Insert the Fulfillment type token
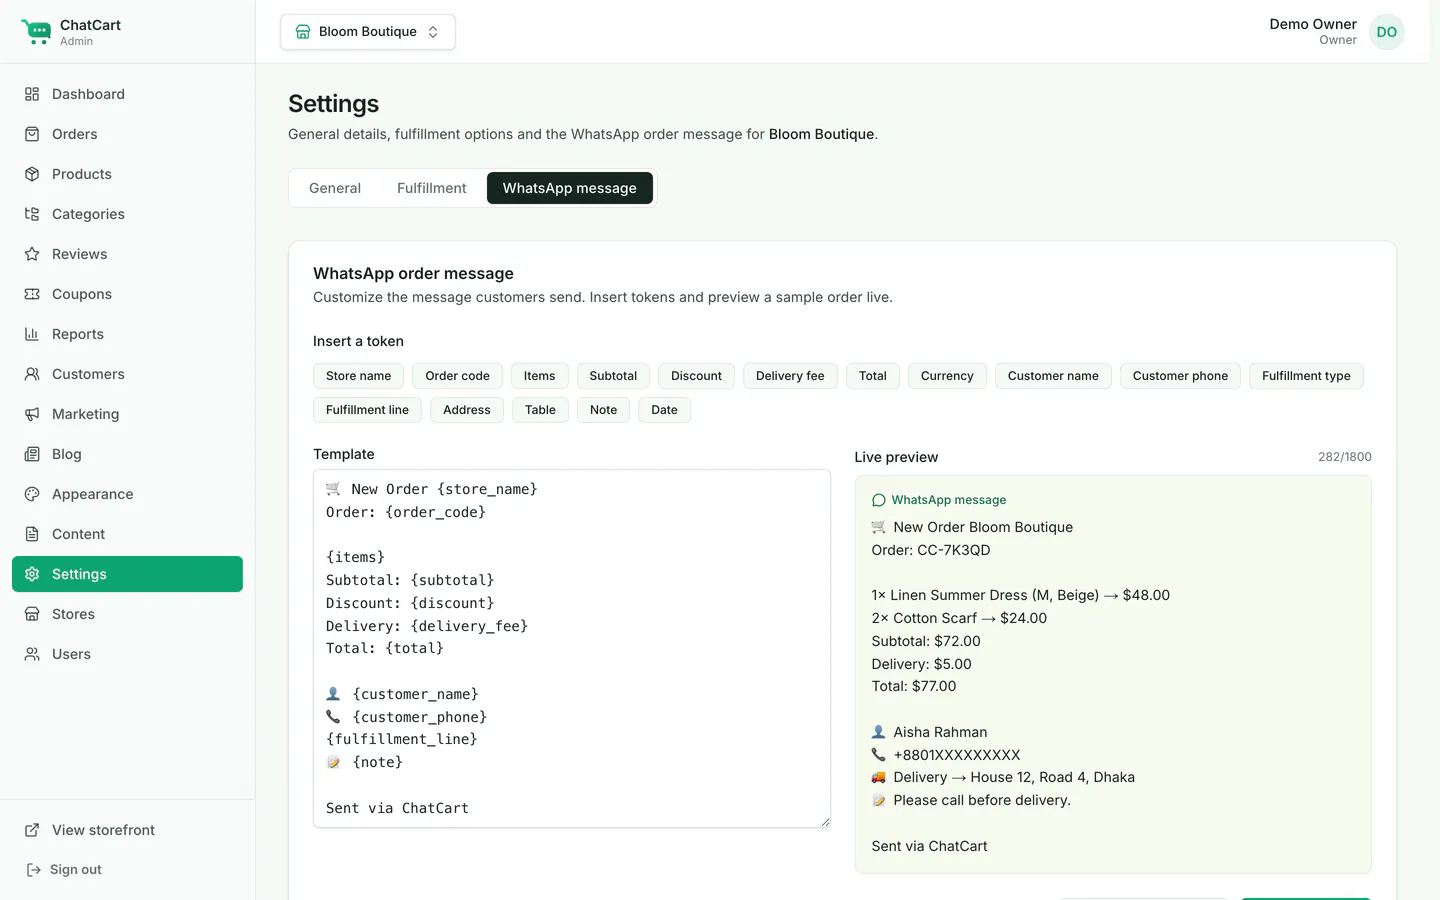 [x=1306, y=376]
